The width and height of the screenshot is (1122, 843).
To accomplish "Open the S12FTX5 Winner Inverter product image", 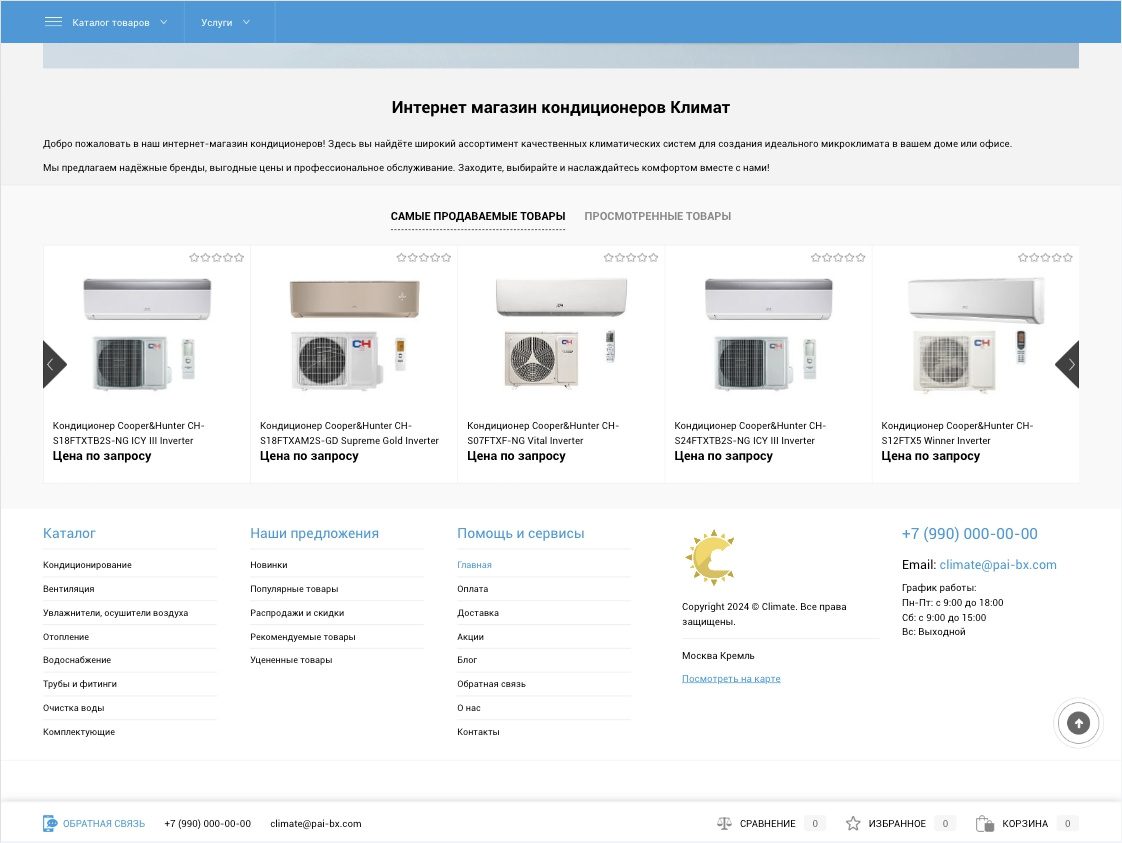I will pos(975,334).
